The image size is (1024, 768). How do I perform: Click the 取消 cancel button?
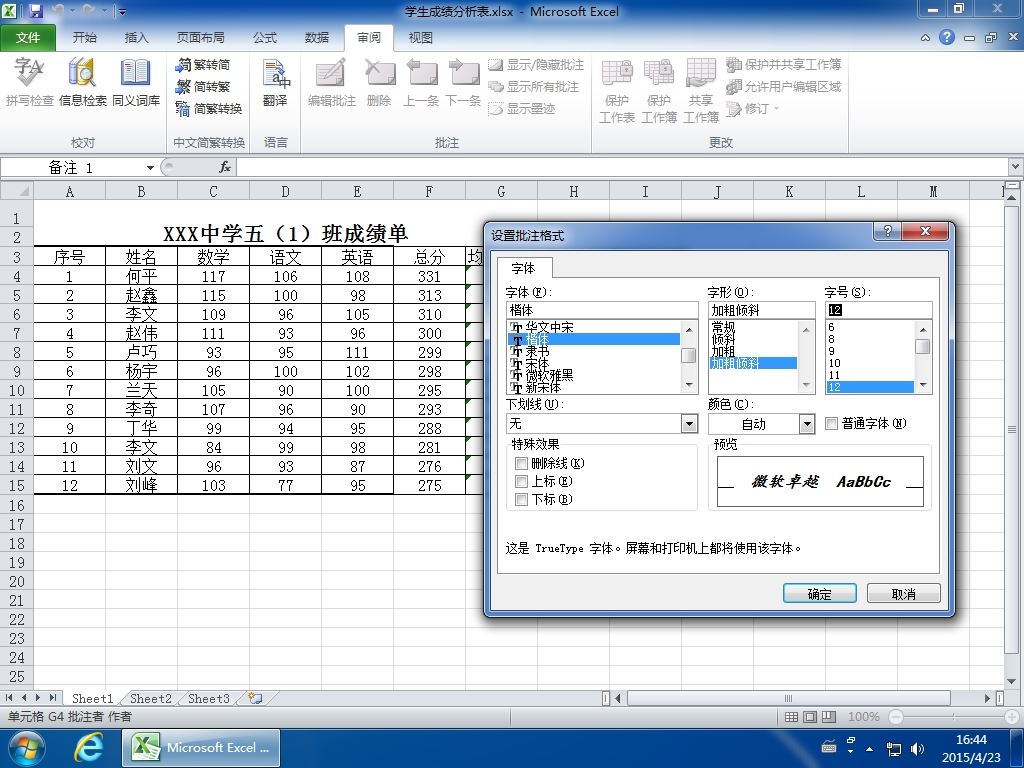pyautogui.click(x=903, y=594)
